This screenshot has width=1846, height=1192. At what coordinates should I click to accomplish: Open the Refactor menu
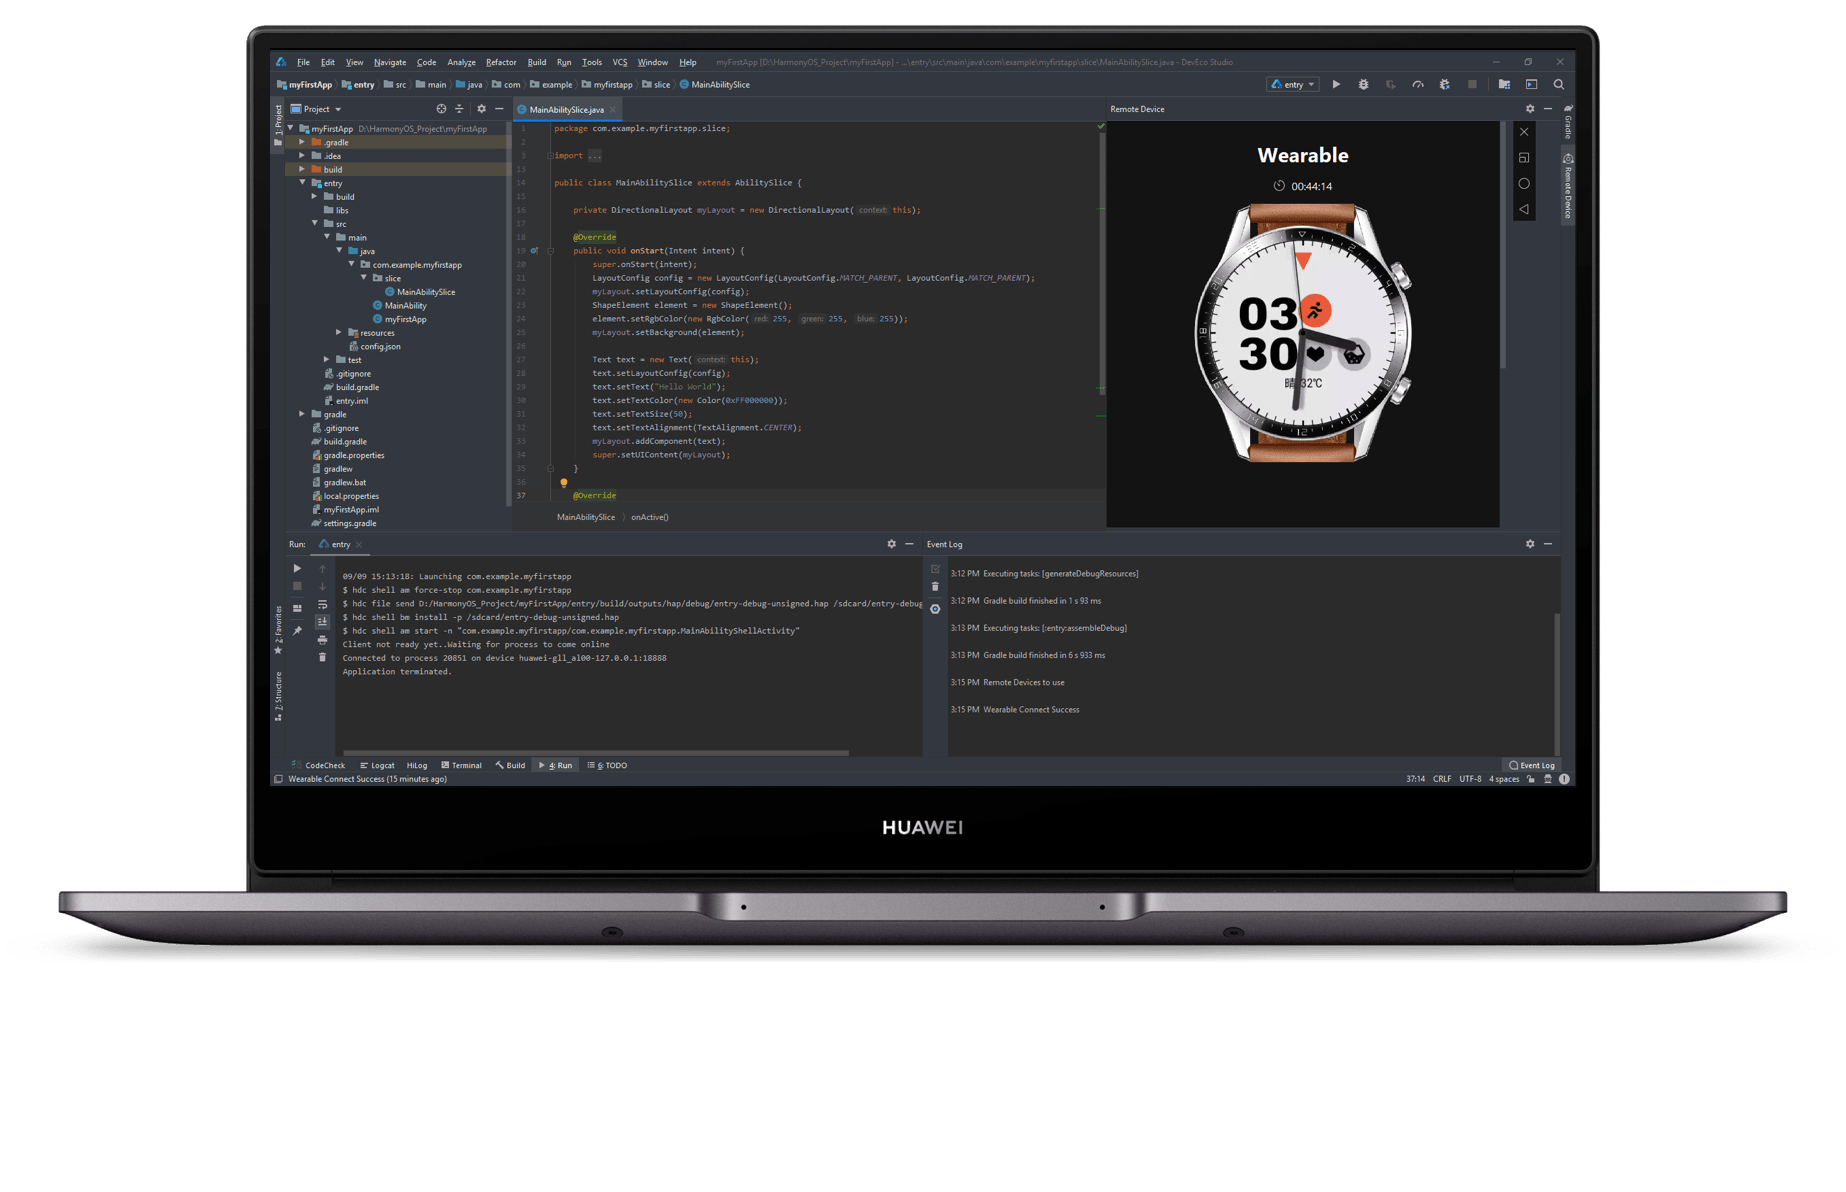pos(500,61)
